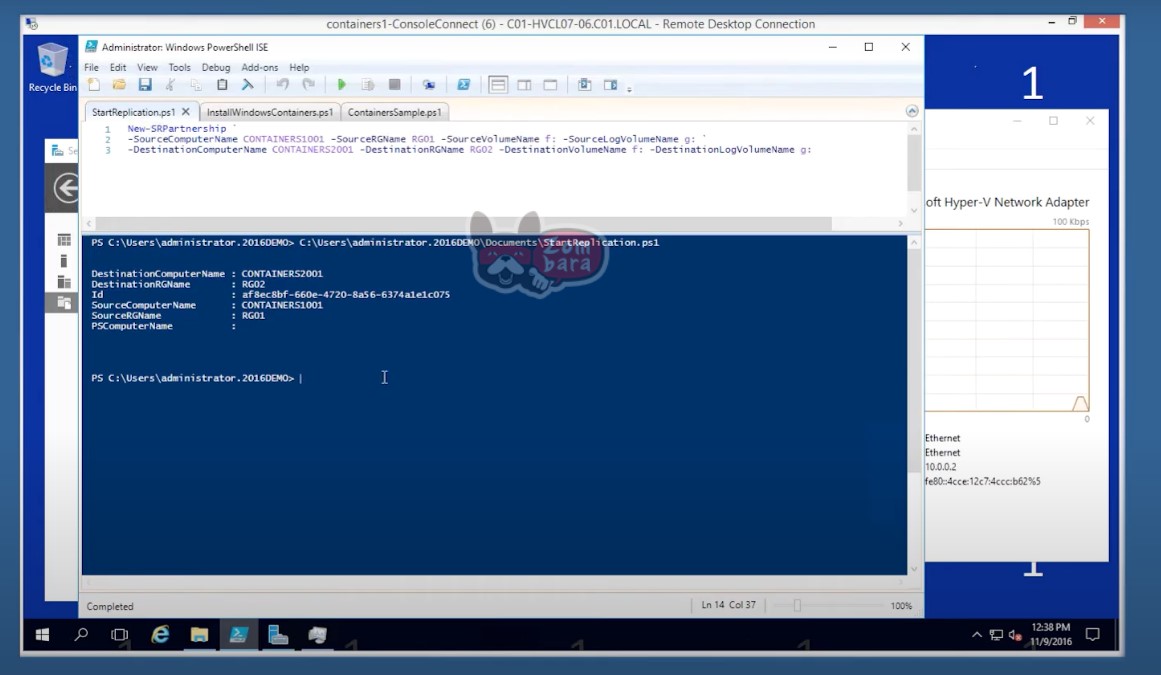This screenshot has height=675, width=1161.
Task: Show Script Pane Right layout
Action: click(x=524, y=85)
